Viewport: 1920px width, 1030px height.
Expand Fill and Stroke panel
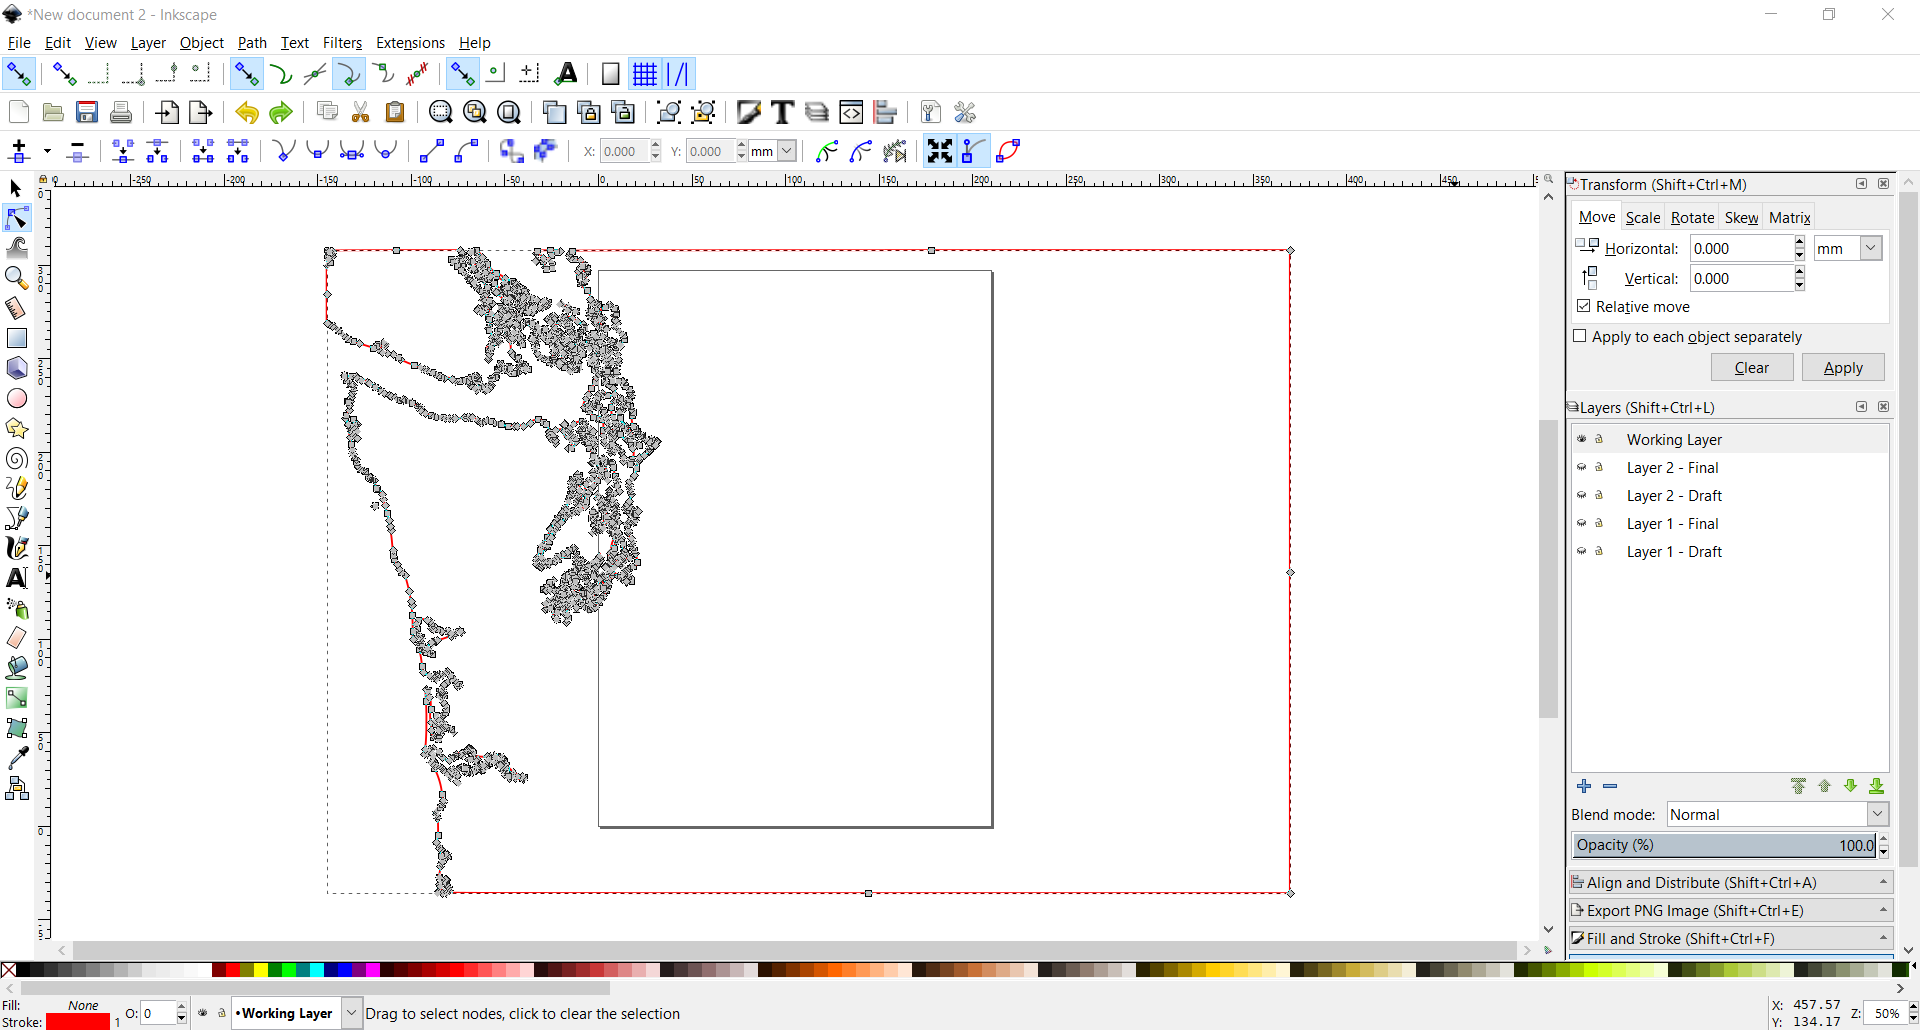point(1731,938)
